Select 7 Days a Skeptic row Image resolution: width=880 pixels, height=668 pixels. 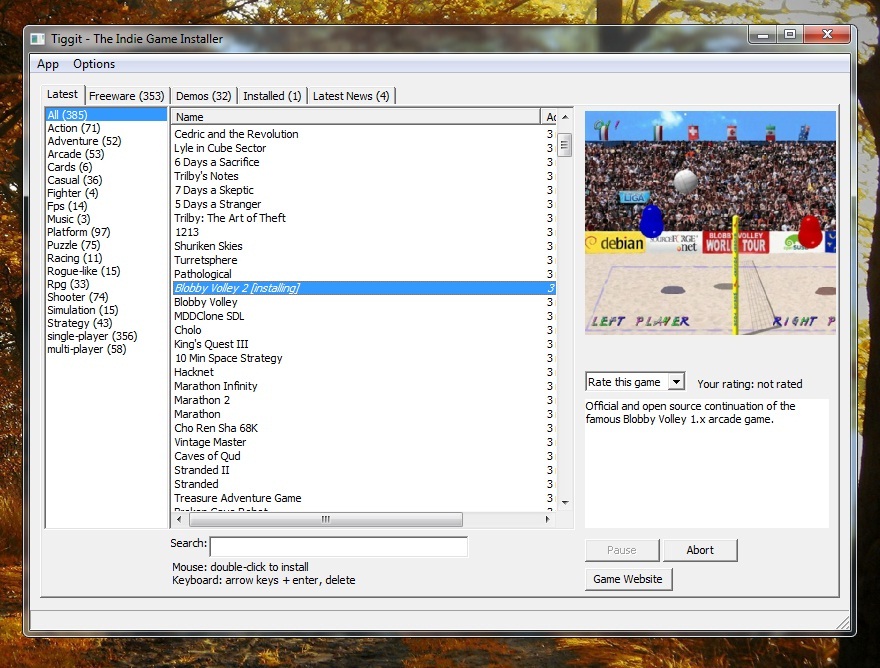click(364, 190)
